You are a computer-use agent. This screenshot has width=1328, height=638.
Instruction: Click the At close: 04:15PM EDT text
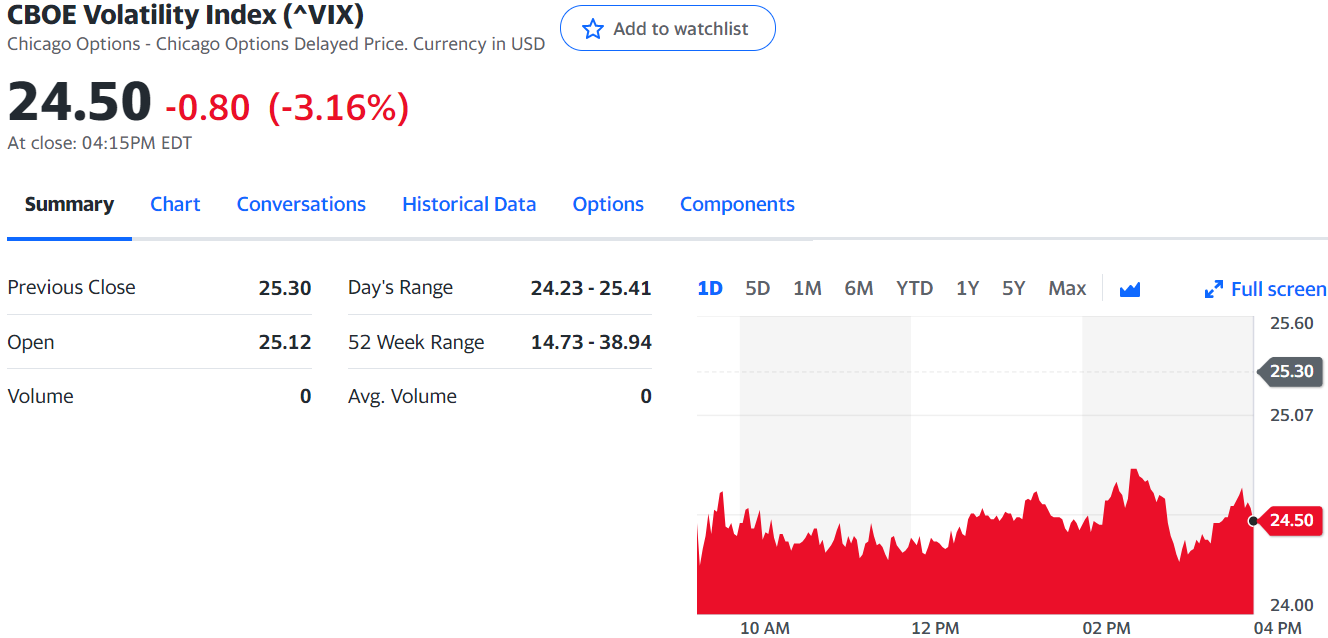(x=99, y=143)
